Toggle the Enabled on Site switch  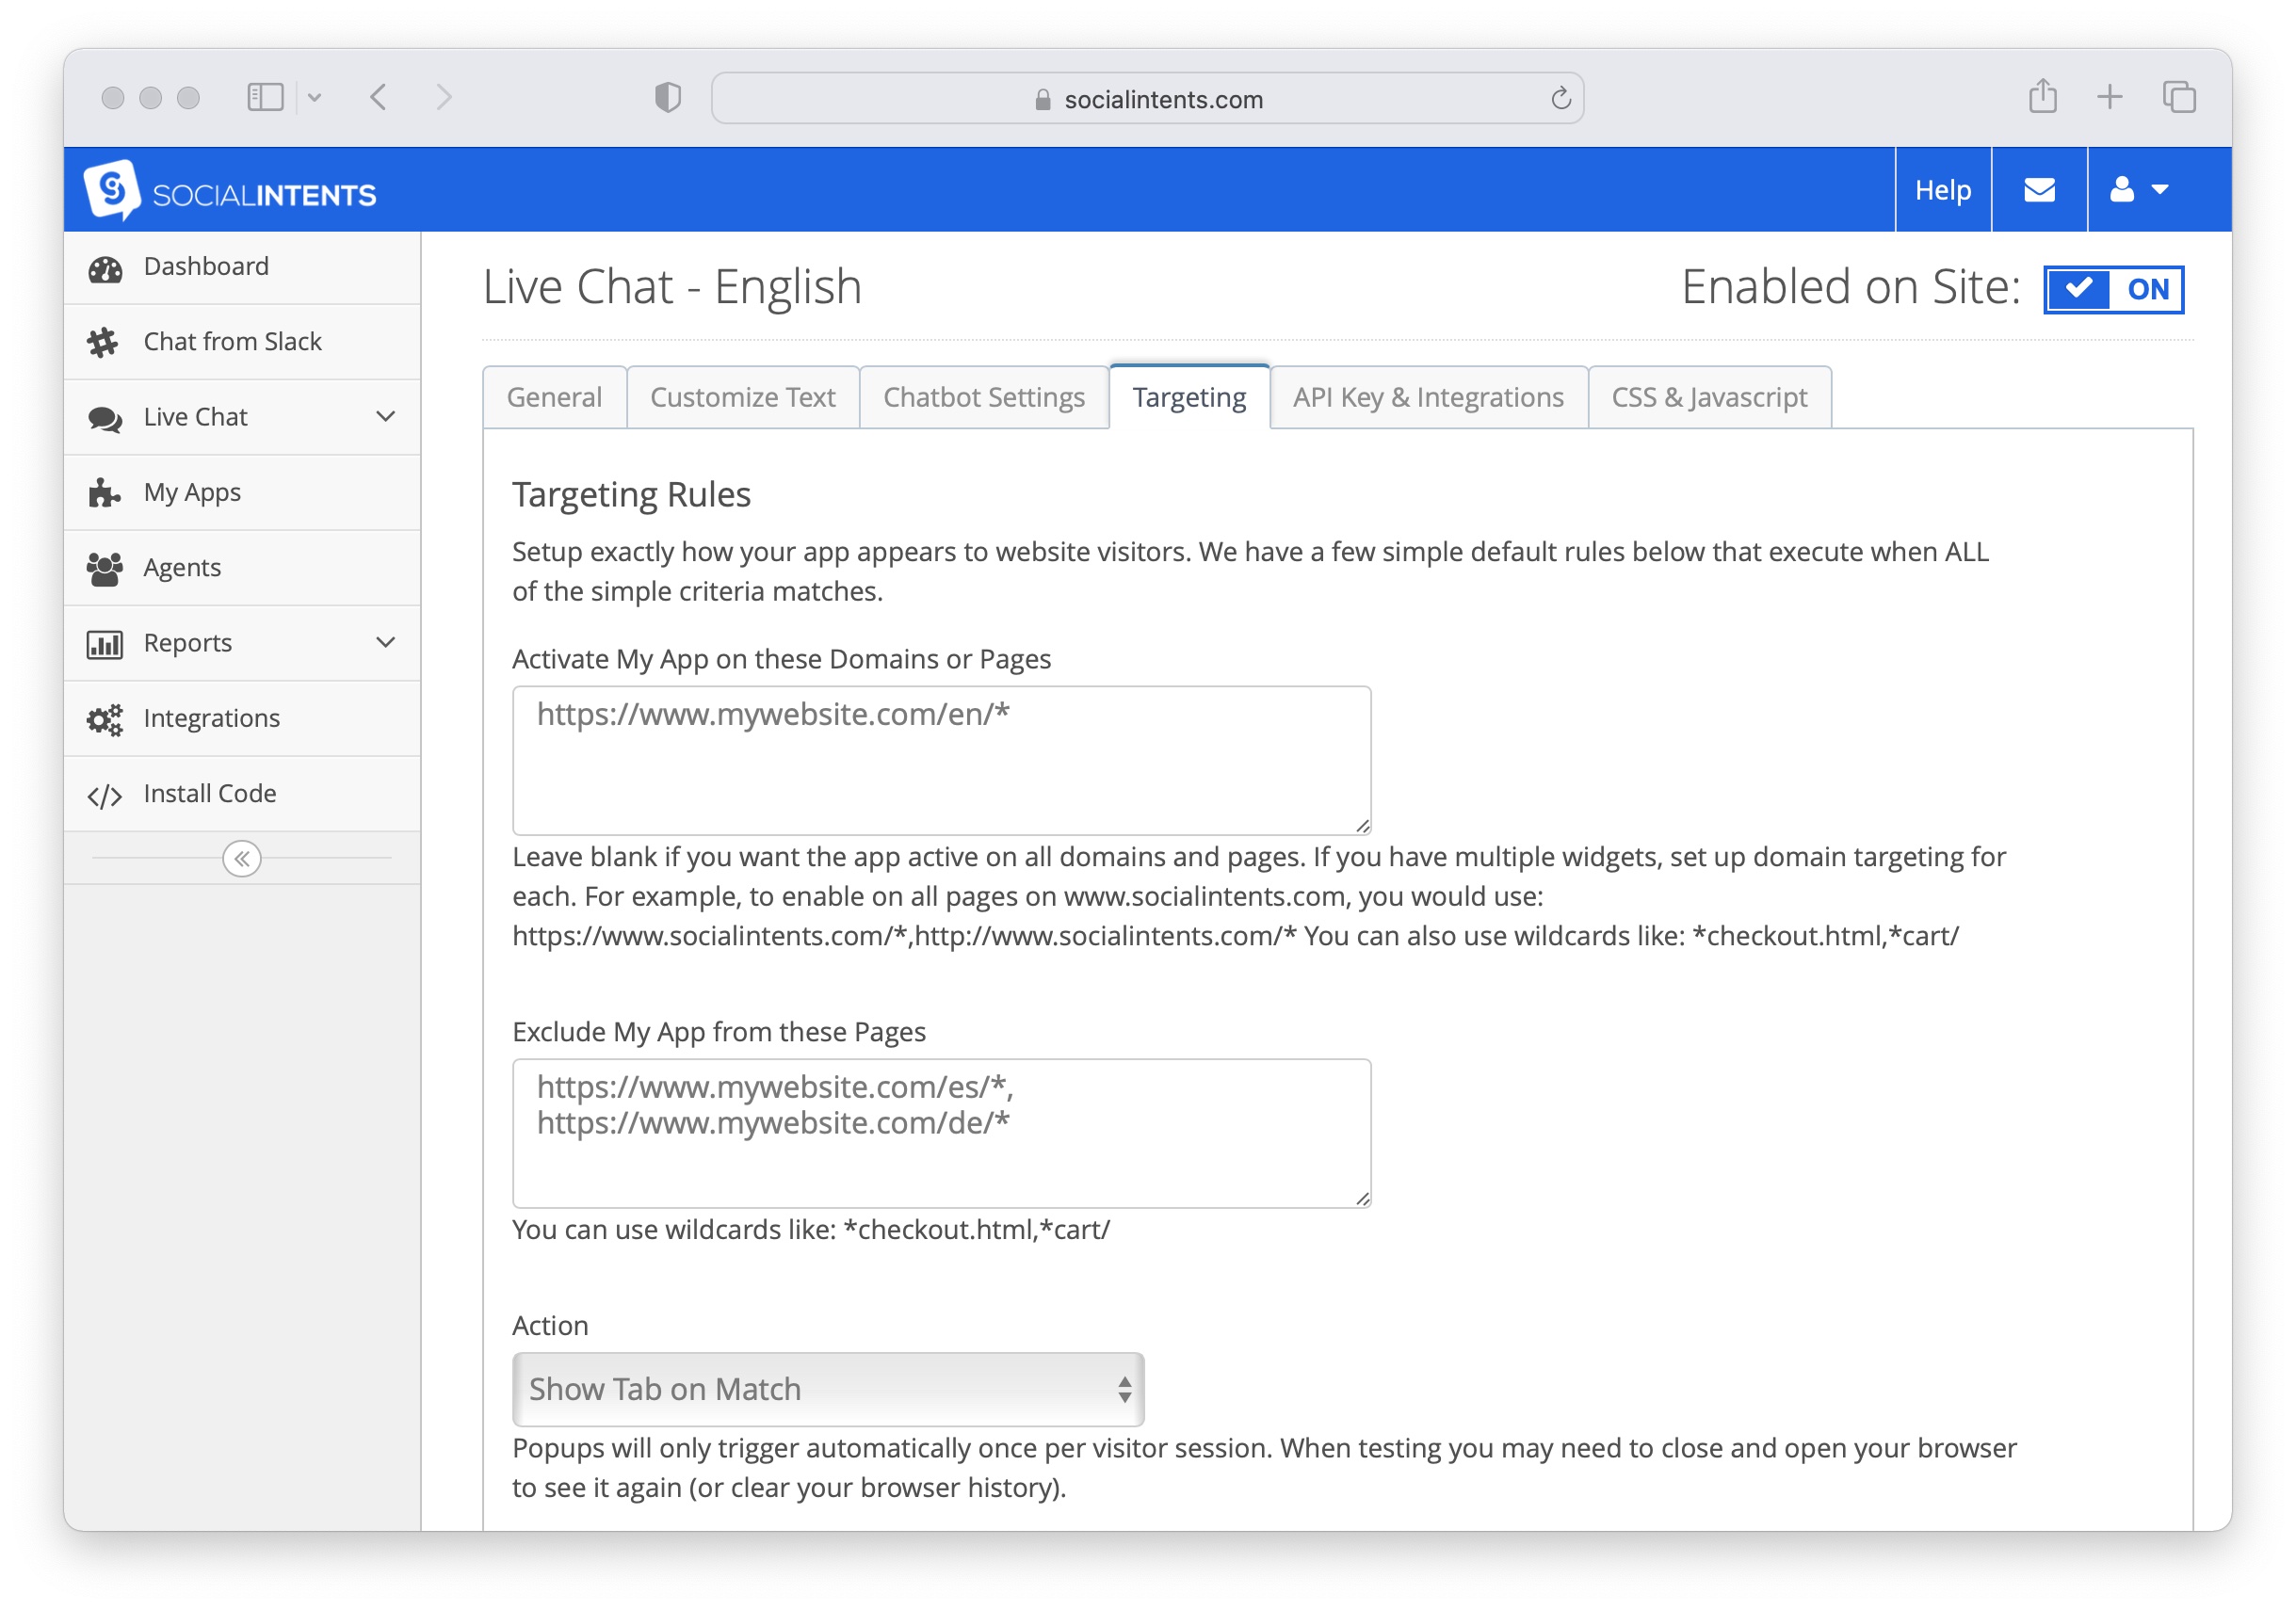tap(2112, 290)
